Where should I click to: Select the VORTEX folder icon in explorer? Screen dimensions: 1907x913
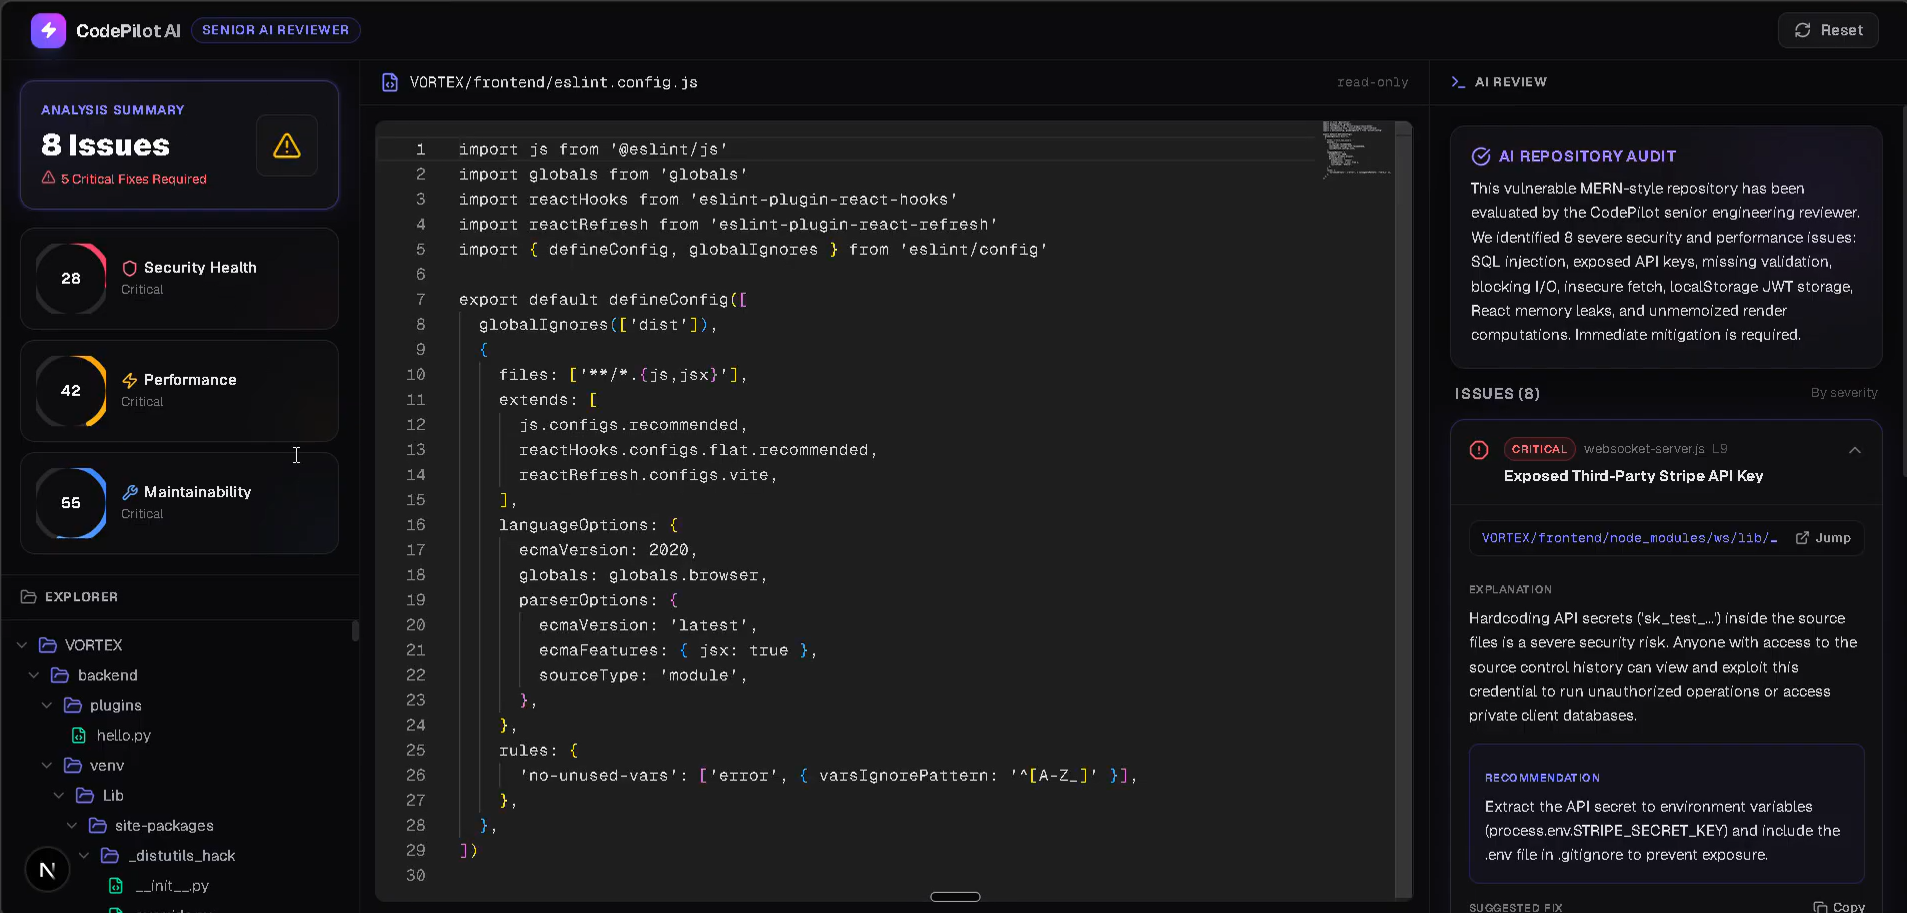tap(47, 645)
